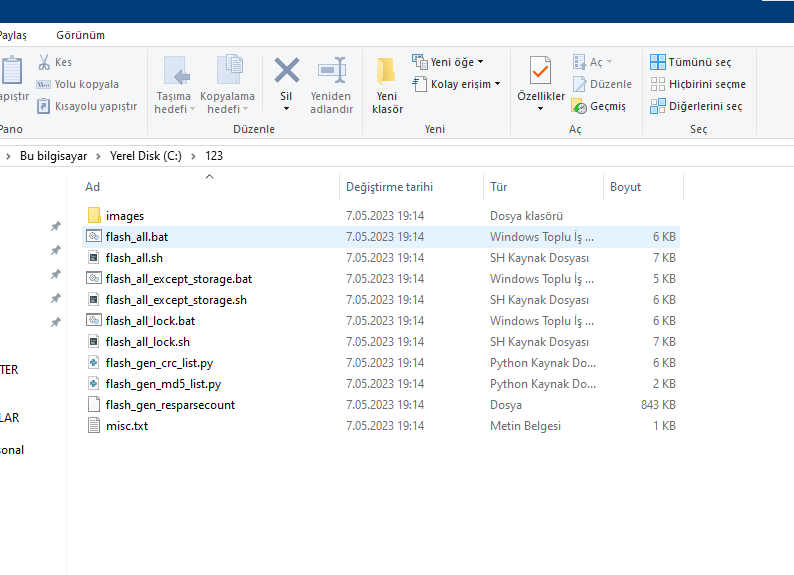Select the flash_all_lock.bat file

point(150,321)
